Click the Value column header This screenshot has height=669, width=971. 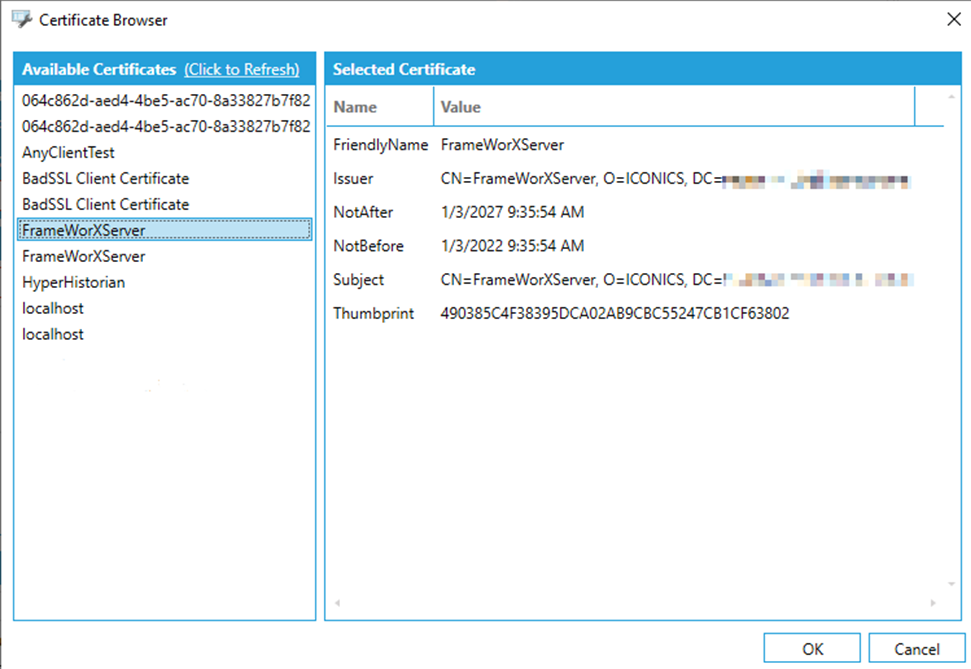[x=674, y=107]
